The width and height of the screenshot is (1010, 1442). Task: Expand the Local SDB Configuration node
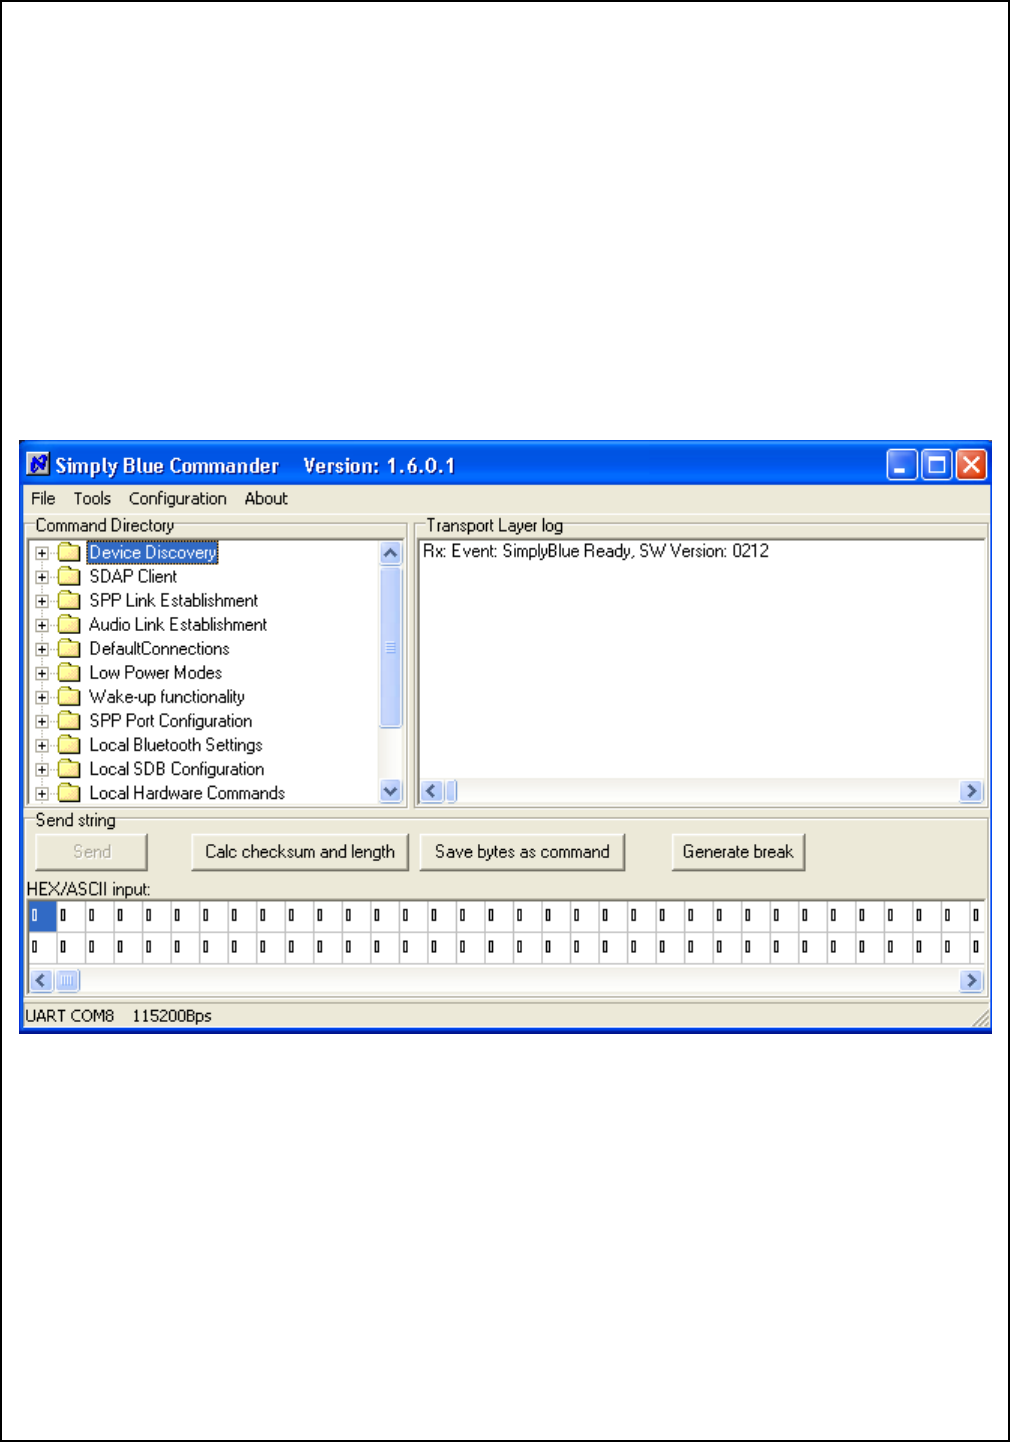[x=42, y=769]
